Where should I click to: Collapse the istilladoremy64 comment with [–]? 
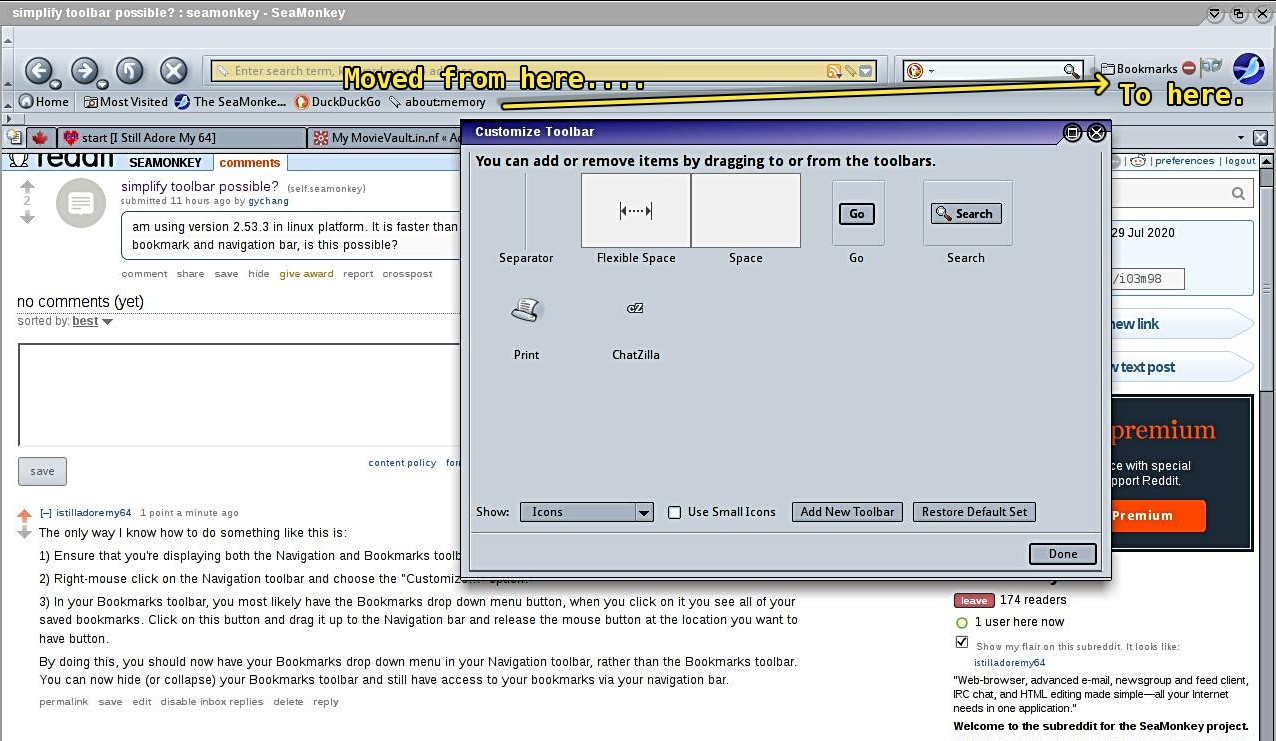[x=46, y=513]
